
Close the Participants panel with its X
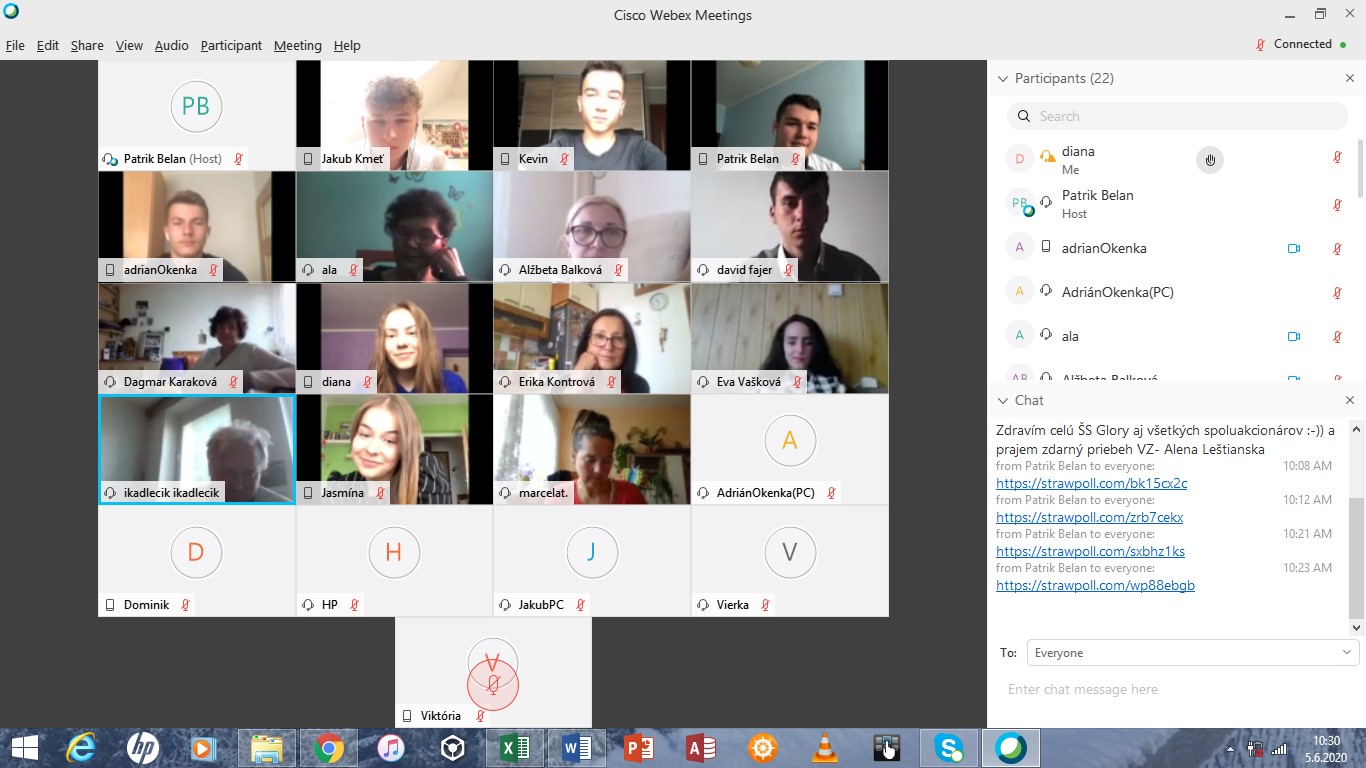pyautogui.click(x=1350, y=78)
